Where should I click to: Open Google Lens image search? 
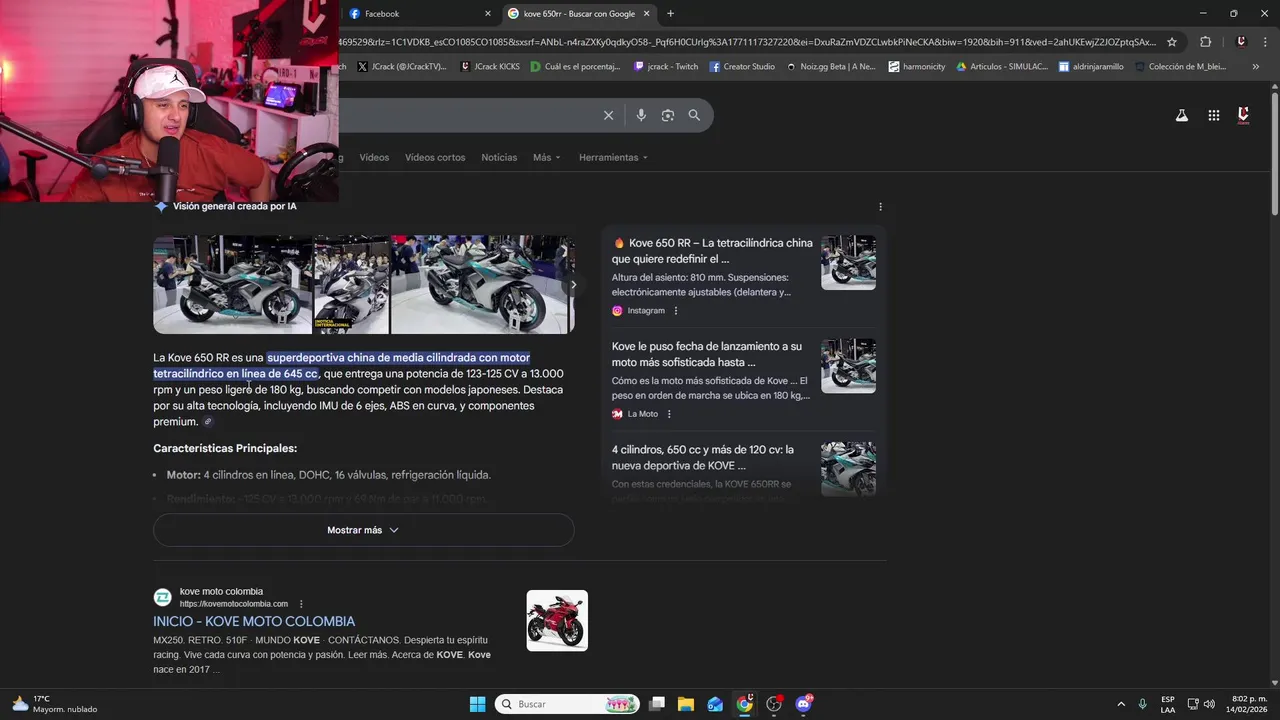coord(668,115)
